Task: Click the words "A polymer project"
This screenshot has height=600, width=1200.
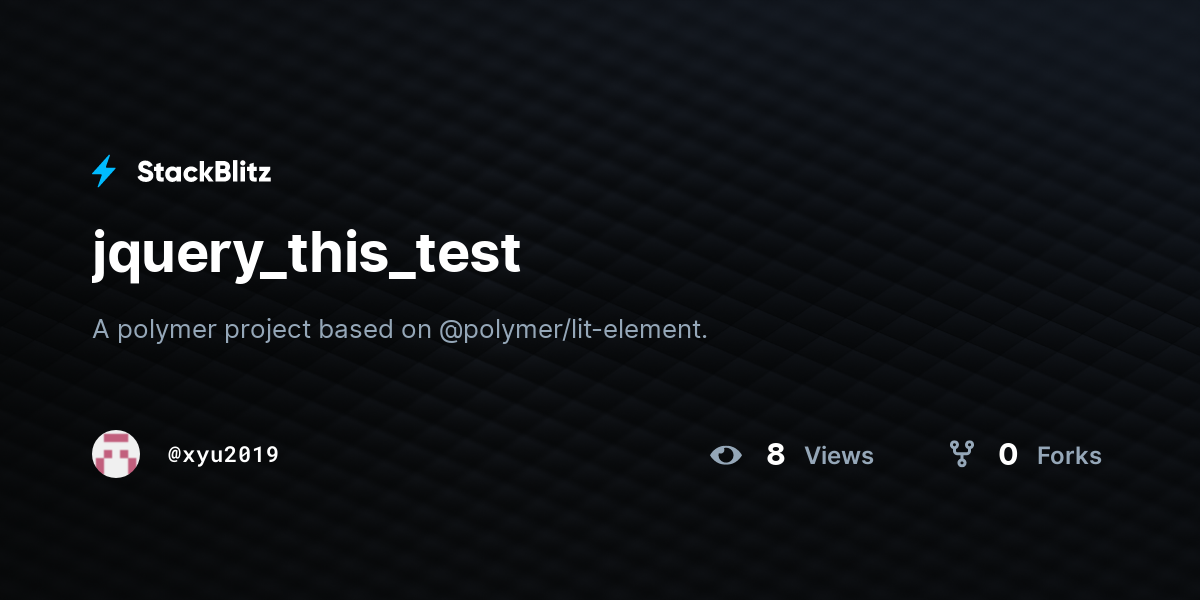Action: point(202,329)
